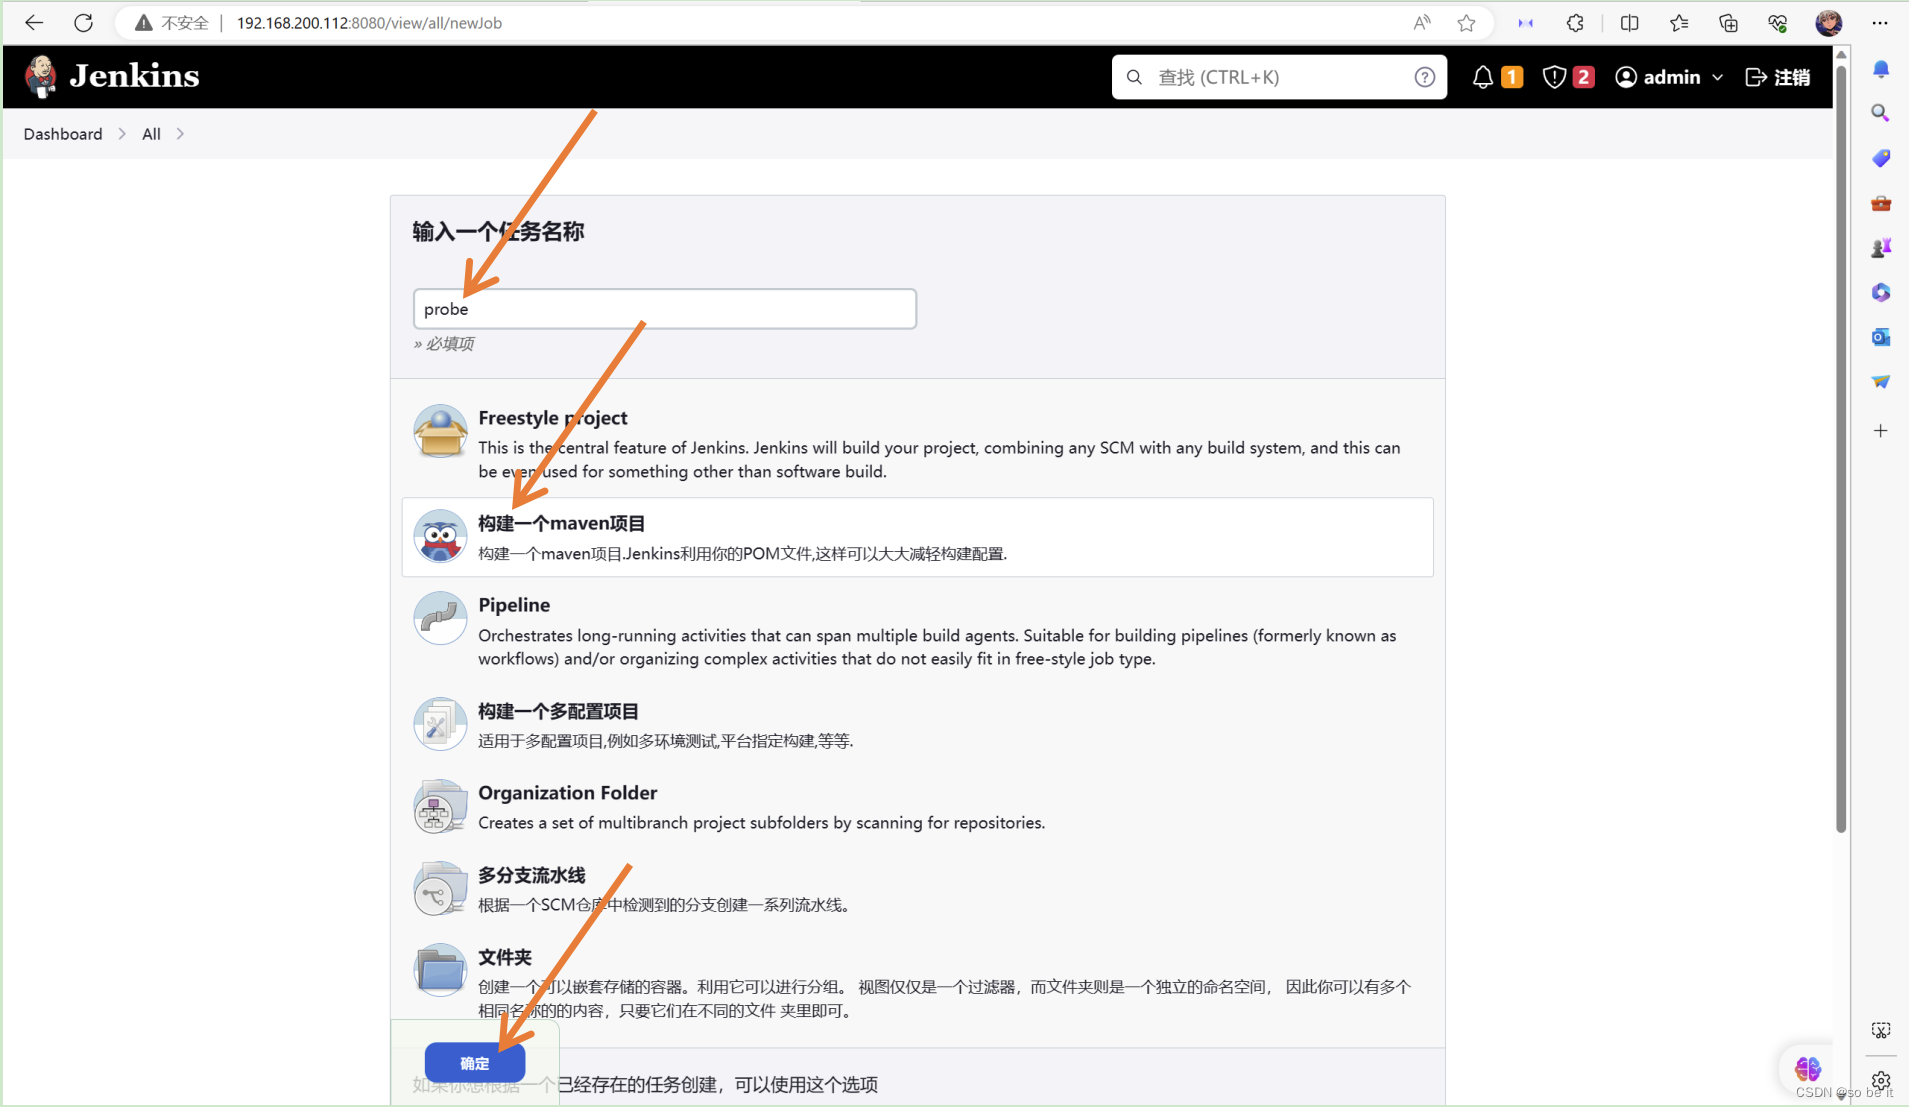Click colorful brain assistant icon
This screenshot has height=1107, width=1909.
(x=1807, y=1068)
